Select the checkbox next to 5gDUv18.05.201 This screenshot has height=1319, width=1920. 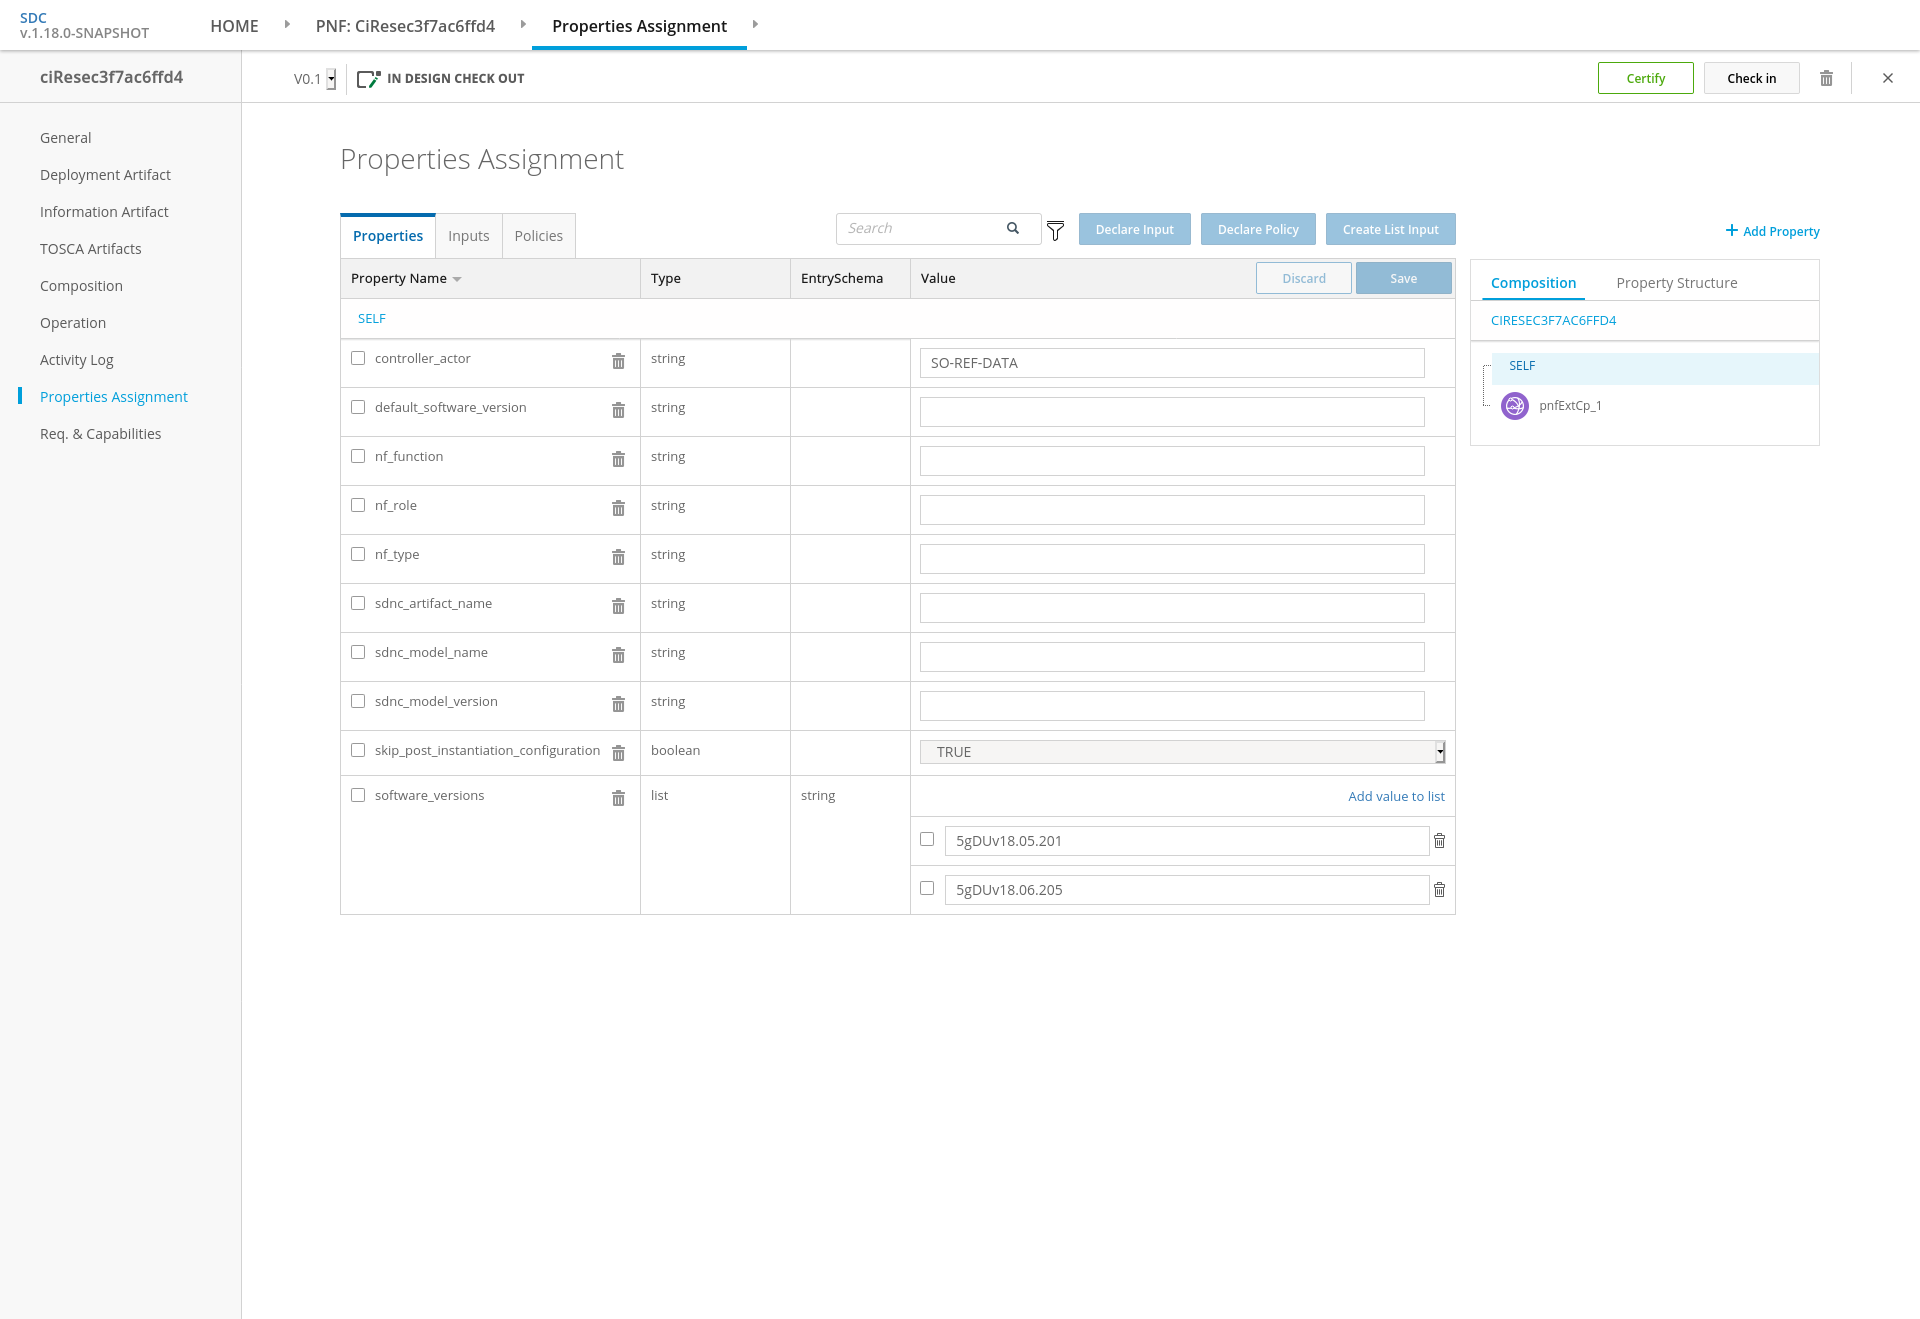tap(927, 839)
